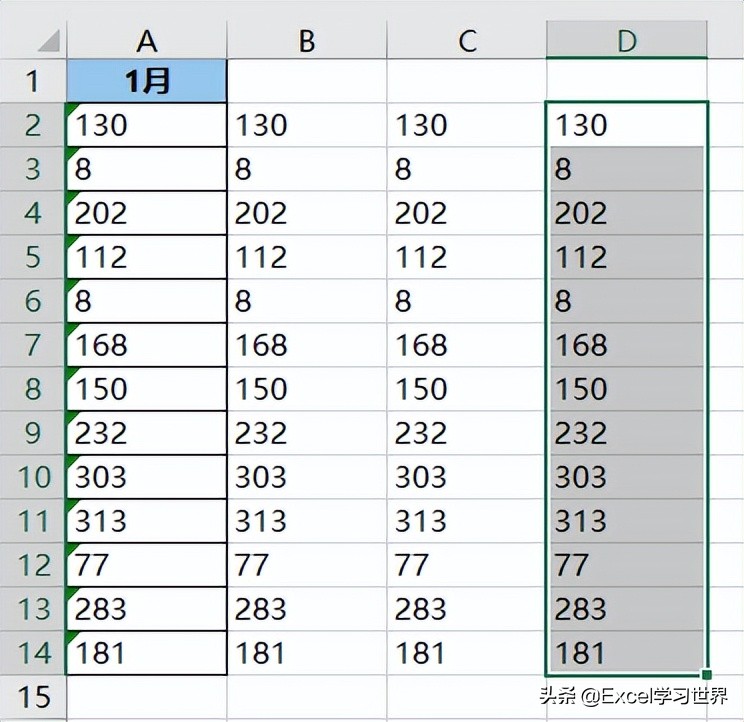This screenshot has height=722, width=744.
Task: Select column C header
Action: pyautogui.click(x=467, y=40)
